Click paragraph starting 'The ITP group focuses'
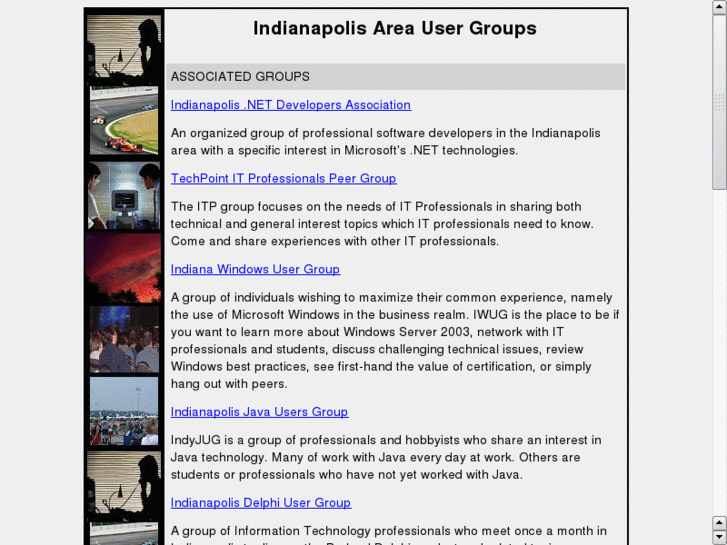This screenshot has width=727, height=545. click(382, 224)
